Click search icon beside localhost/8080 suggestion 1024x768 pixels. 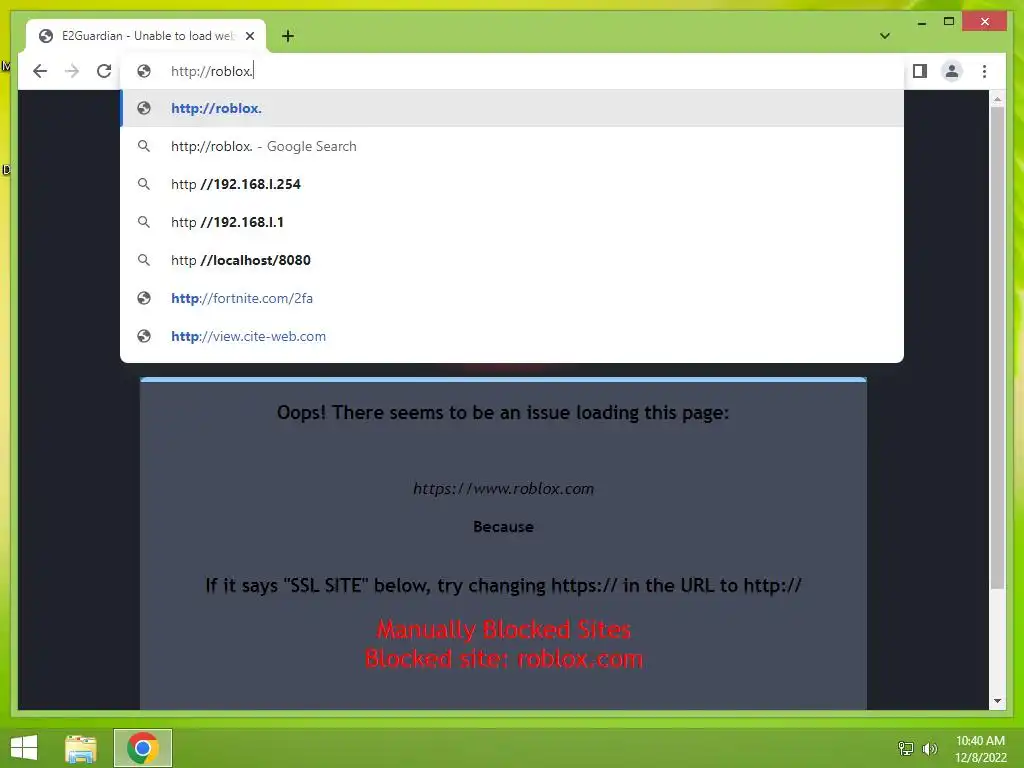144,260
